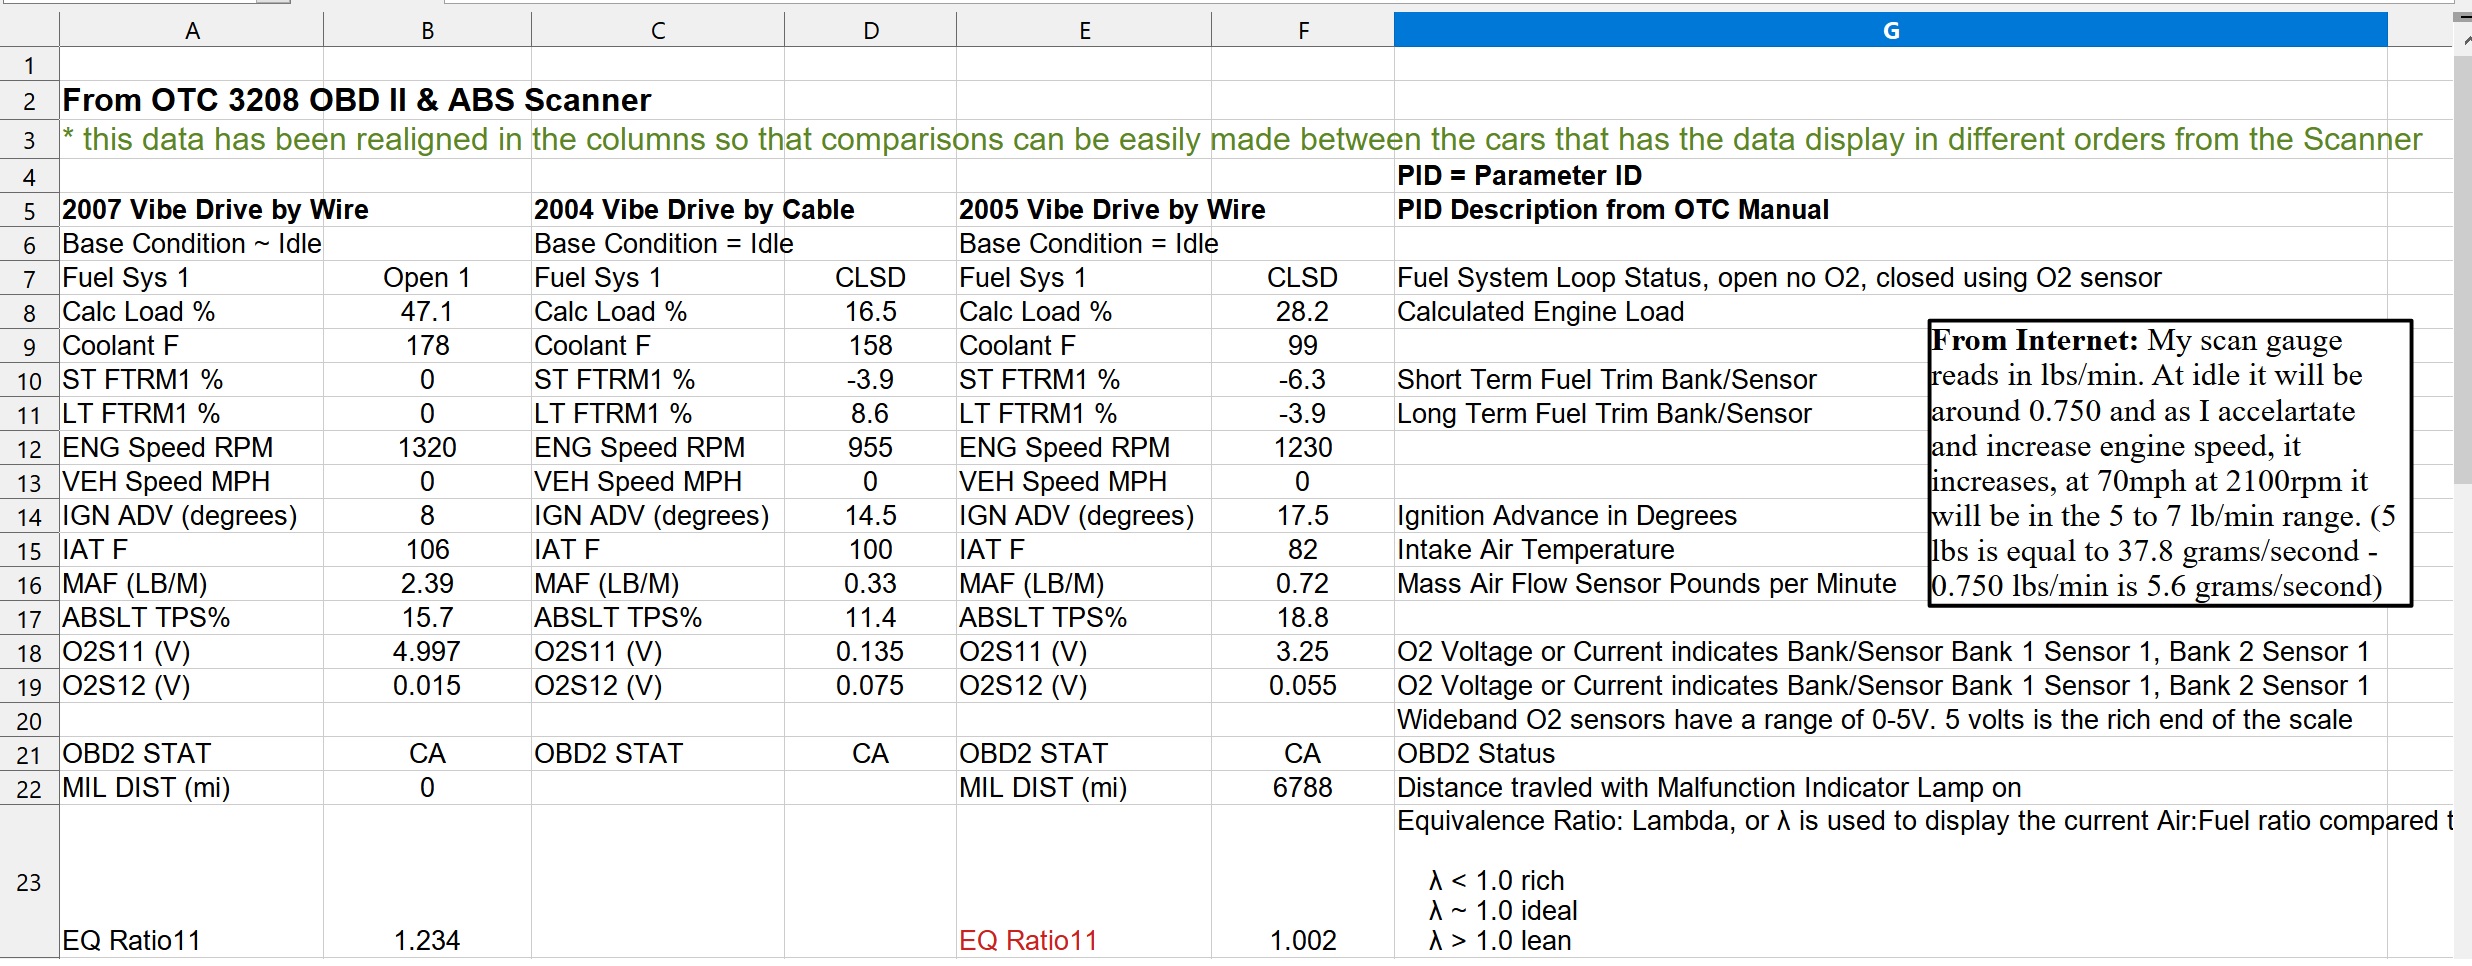Click 'Ignition Advance in Degrees' description
The image size is (2472, 966).
[1567, 516]
